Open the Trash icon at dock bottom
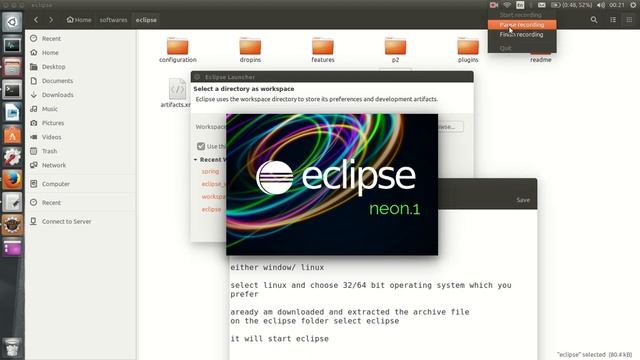This screenshot has width=640, height=360. tap(12, 347)
